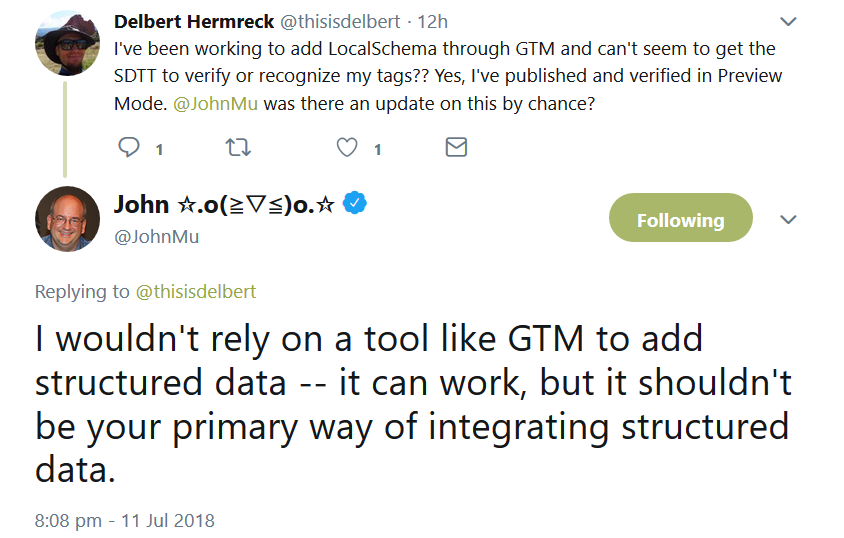Viewport: 844px width, 538px height.
Task: Open @thisisdelbert link in Replying to line
Action: (196, 291)
